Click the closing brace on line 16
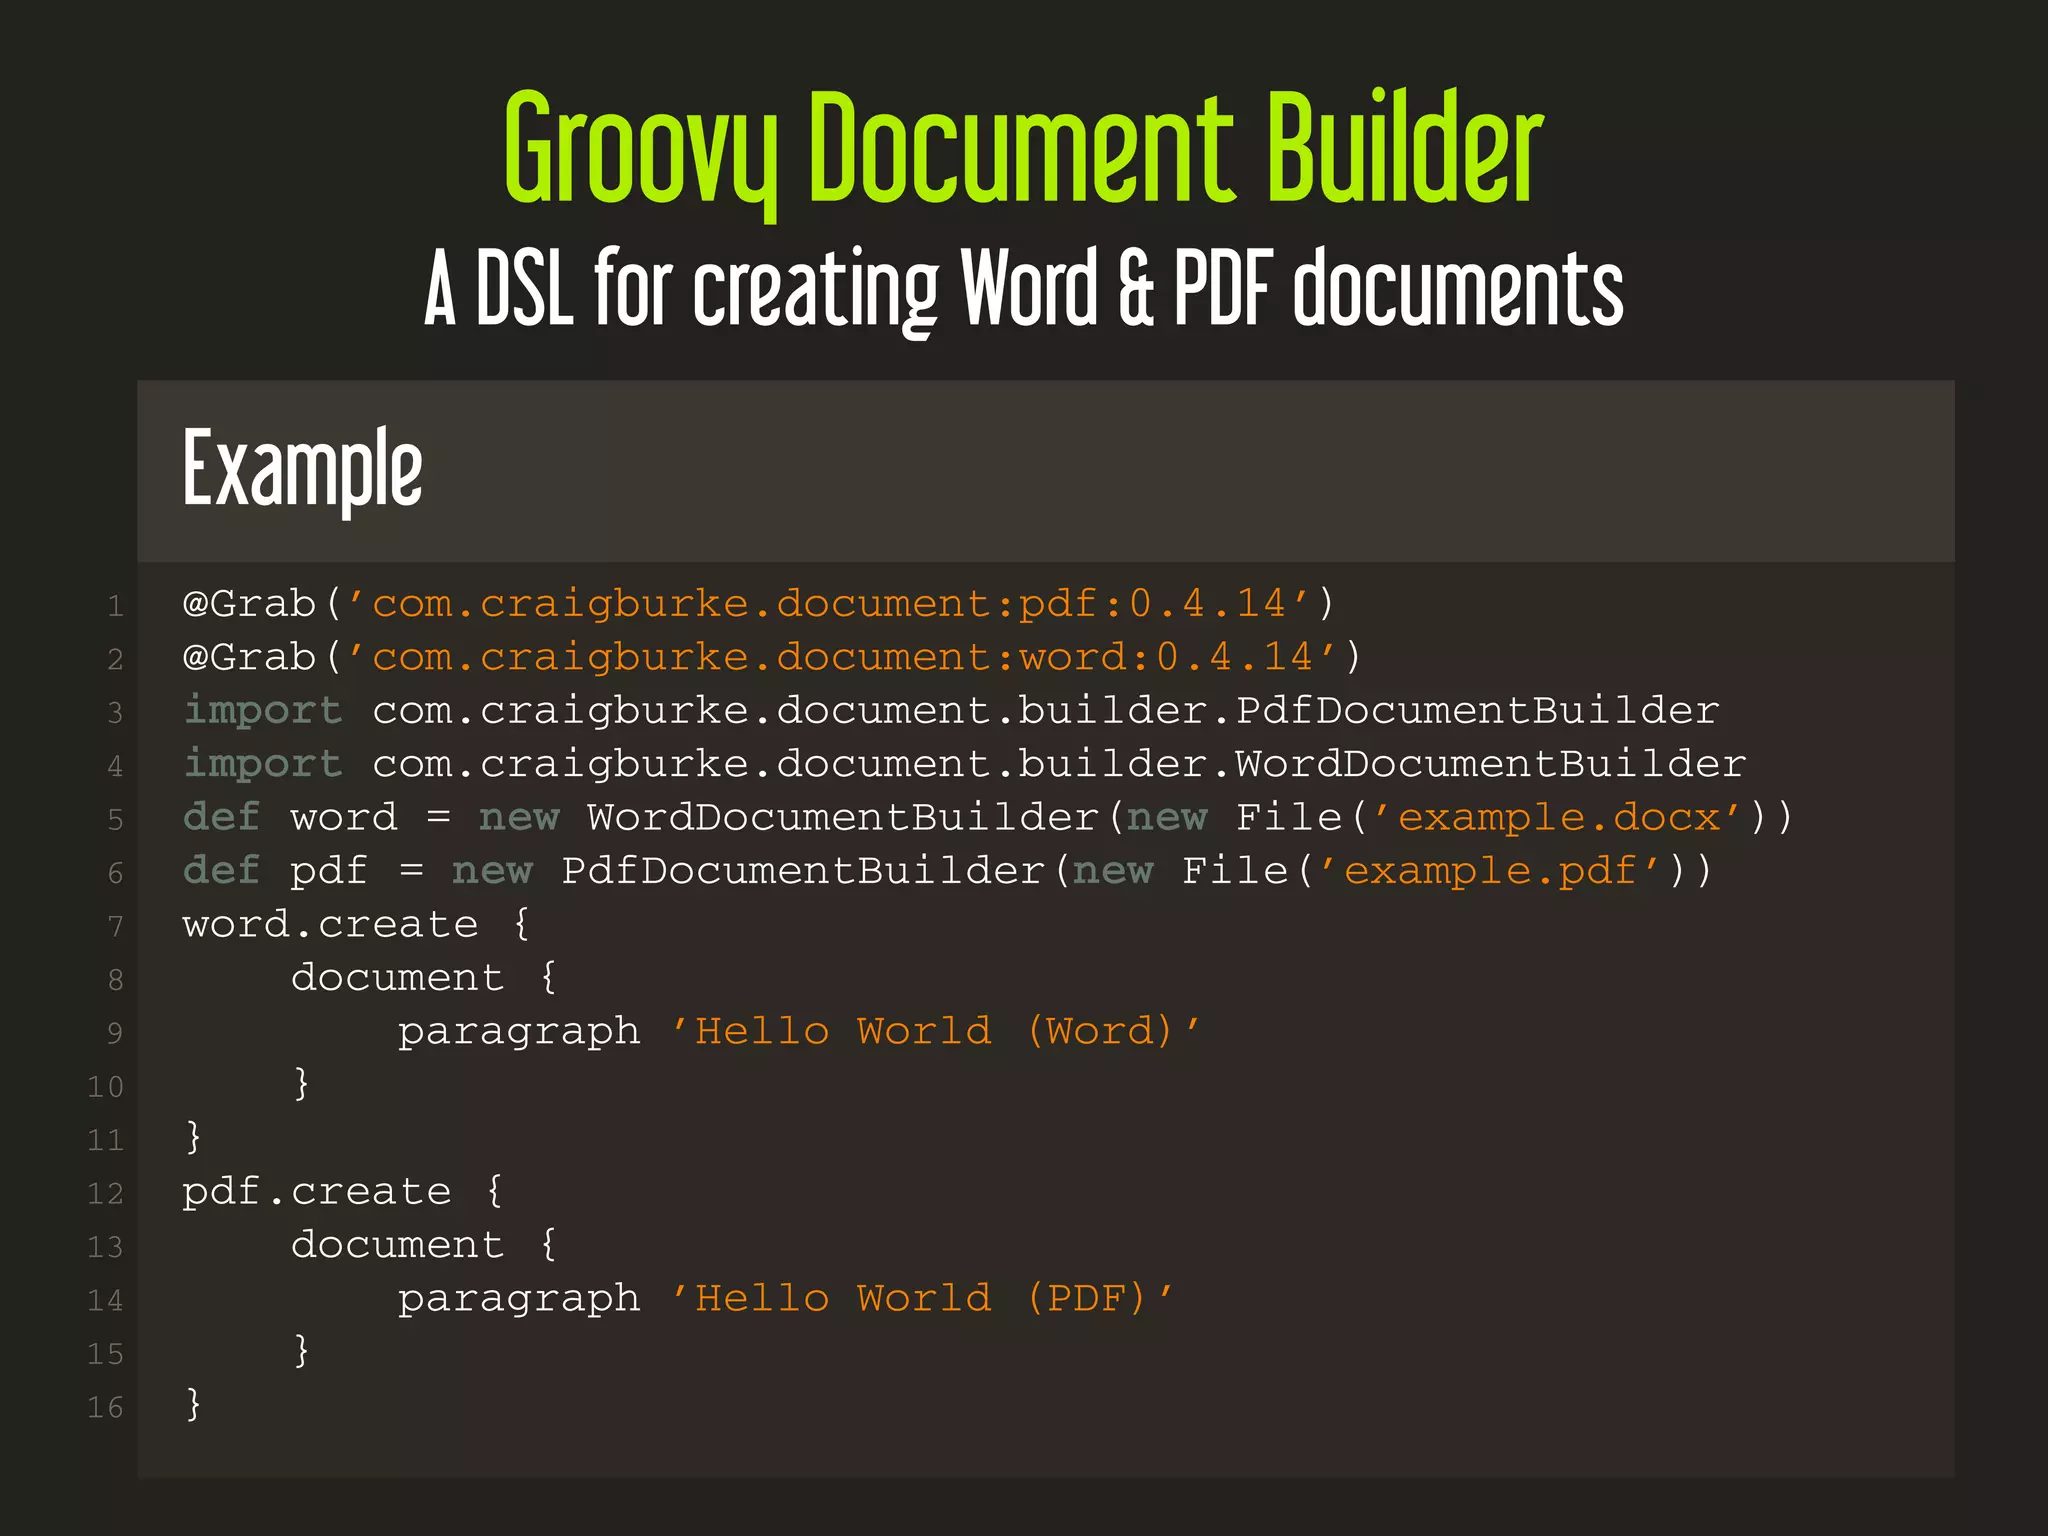The height and width of the screenshot is (1536, 2048). click(x=194, y=1404)
